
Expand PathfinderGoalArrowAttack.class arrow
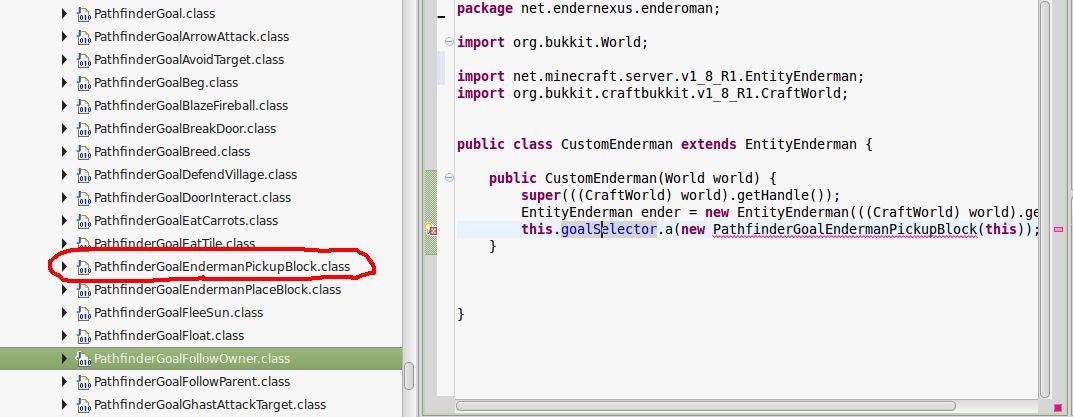tap(64, 36)
